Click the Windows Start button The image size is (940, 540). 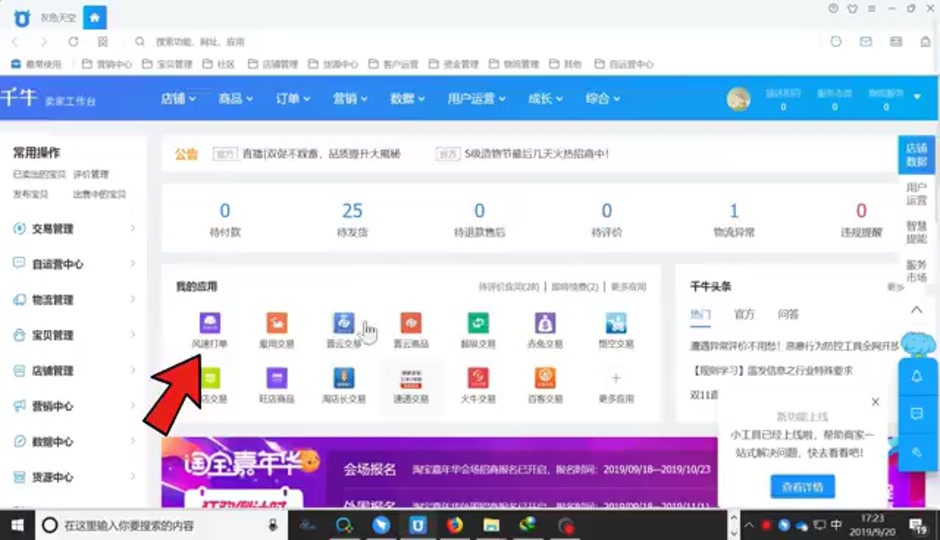pyautogui.click(x=17, y=526)
